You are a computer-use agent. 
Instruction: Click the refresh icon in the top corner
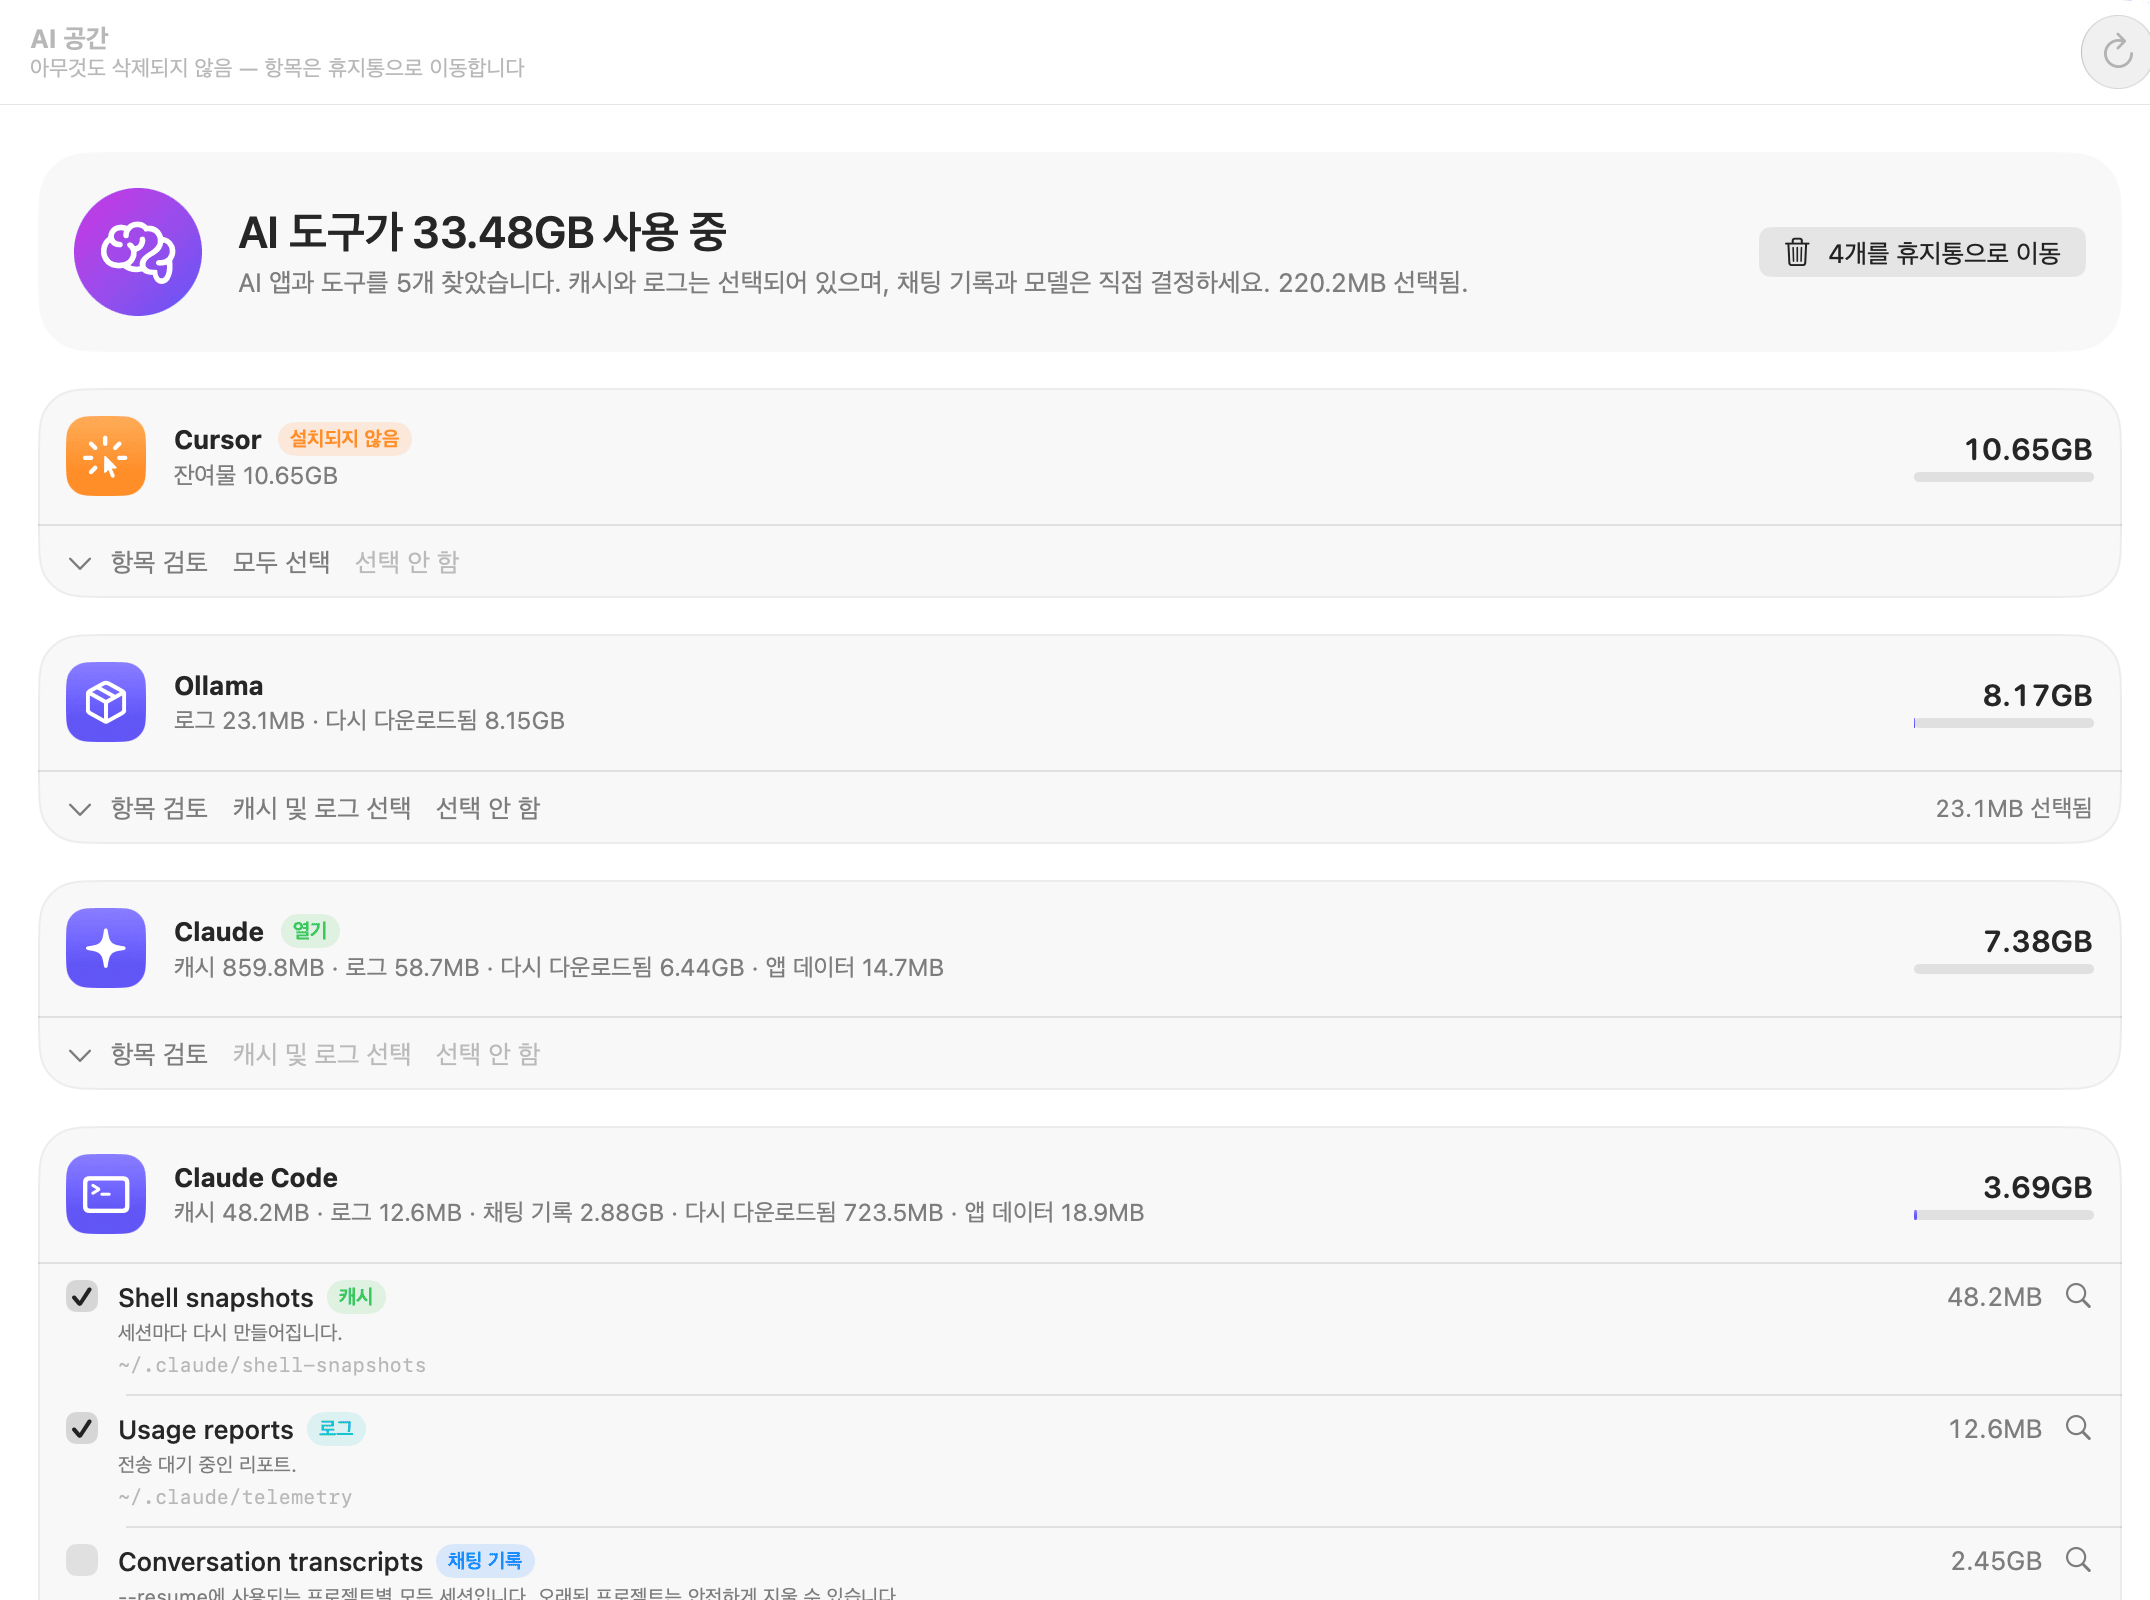tap(2117, 52)
